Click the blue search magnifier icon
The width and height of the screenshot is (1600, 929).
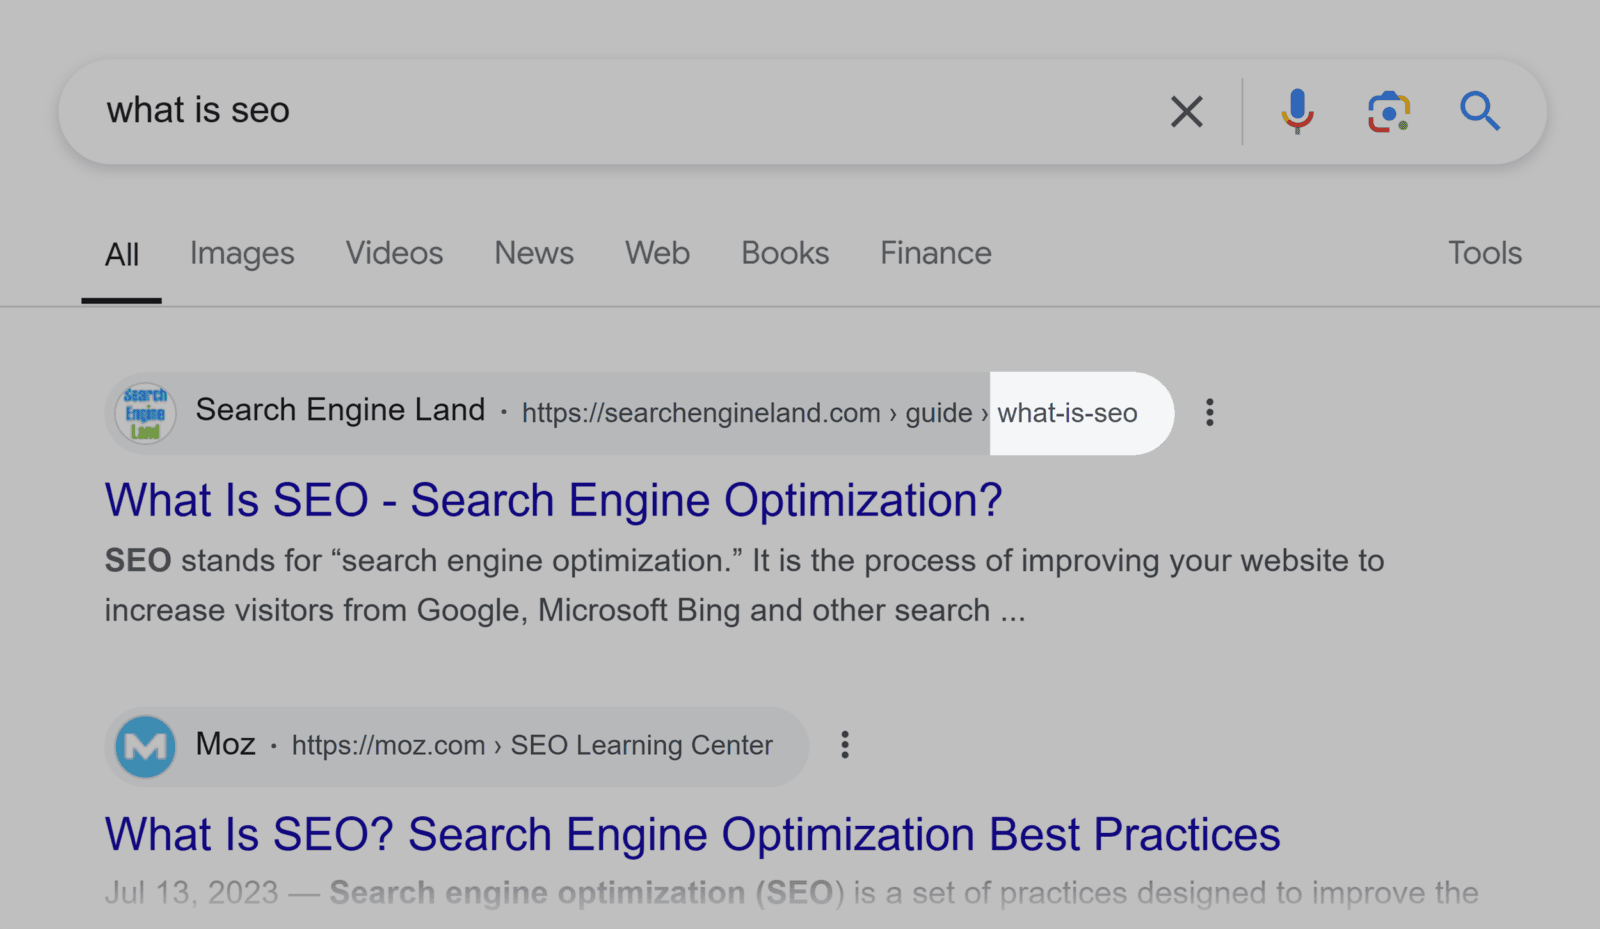click(x=1480, y=111)
